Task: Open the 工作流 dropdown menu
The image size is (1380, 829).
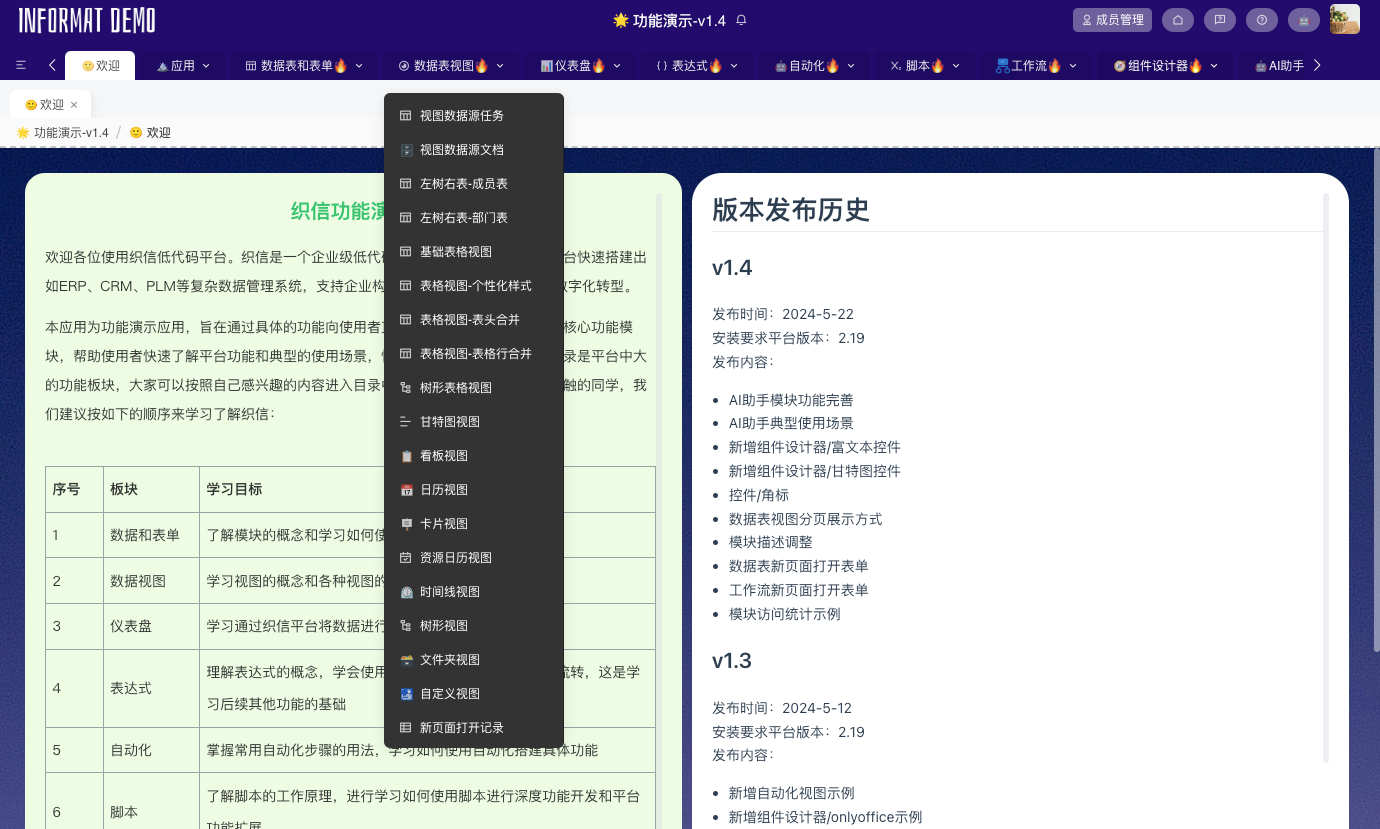Action: (1036, 66)
